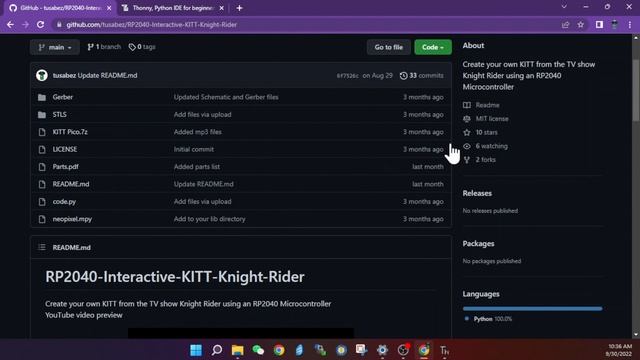The image size is (640, 360).
Task: Open the 33 commits history
Action: tap(422, 76)
